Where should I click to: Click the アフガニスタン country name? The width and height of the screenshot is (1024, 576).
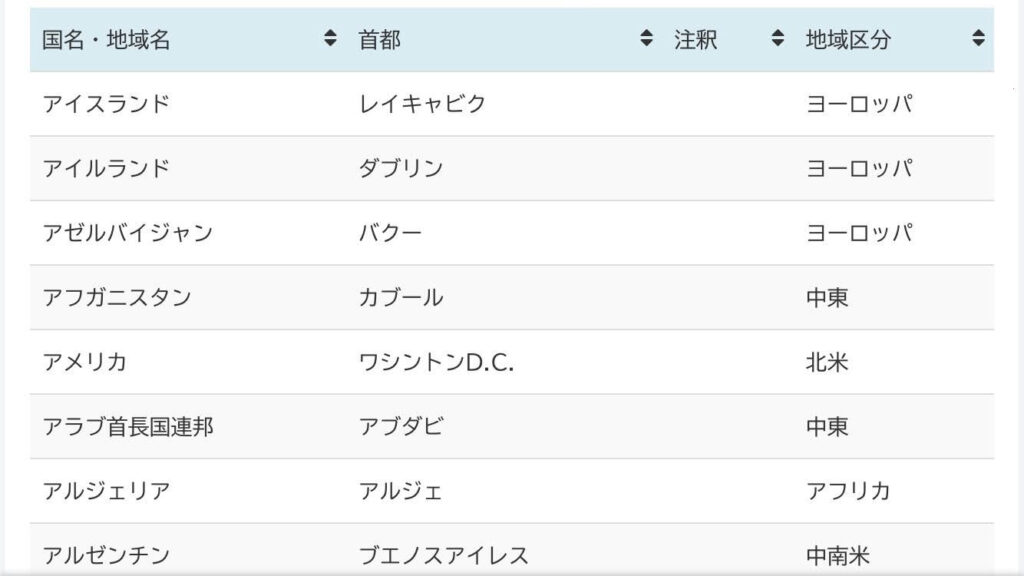point(117,297)
